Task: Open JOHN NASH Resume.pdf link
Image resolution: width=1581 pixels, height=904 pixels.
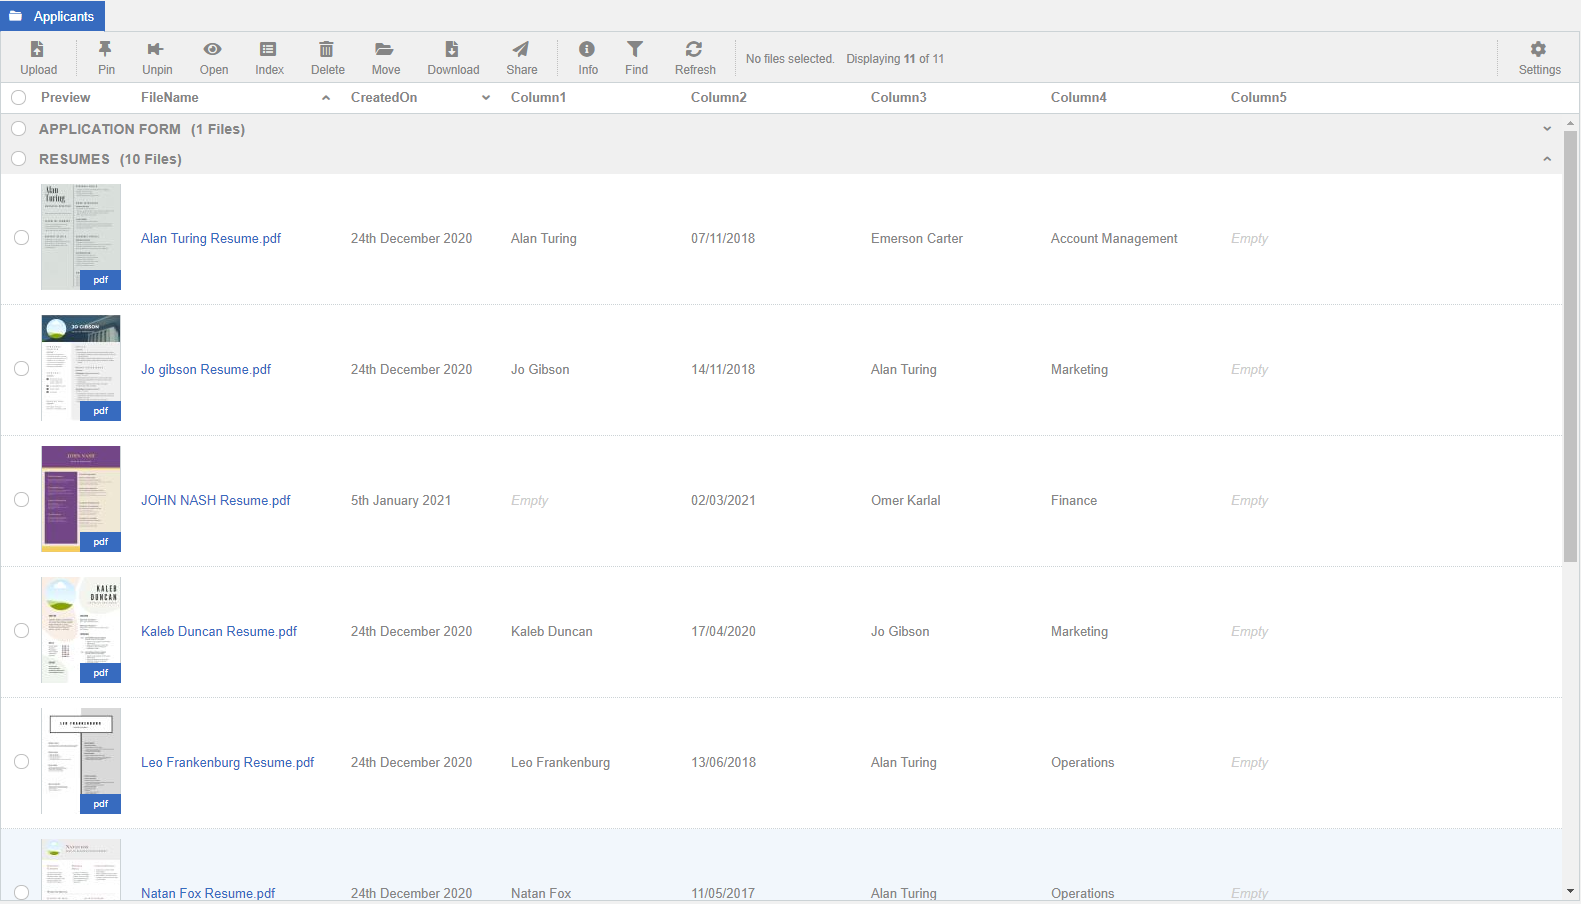Action: click(216, 500)
